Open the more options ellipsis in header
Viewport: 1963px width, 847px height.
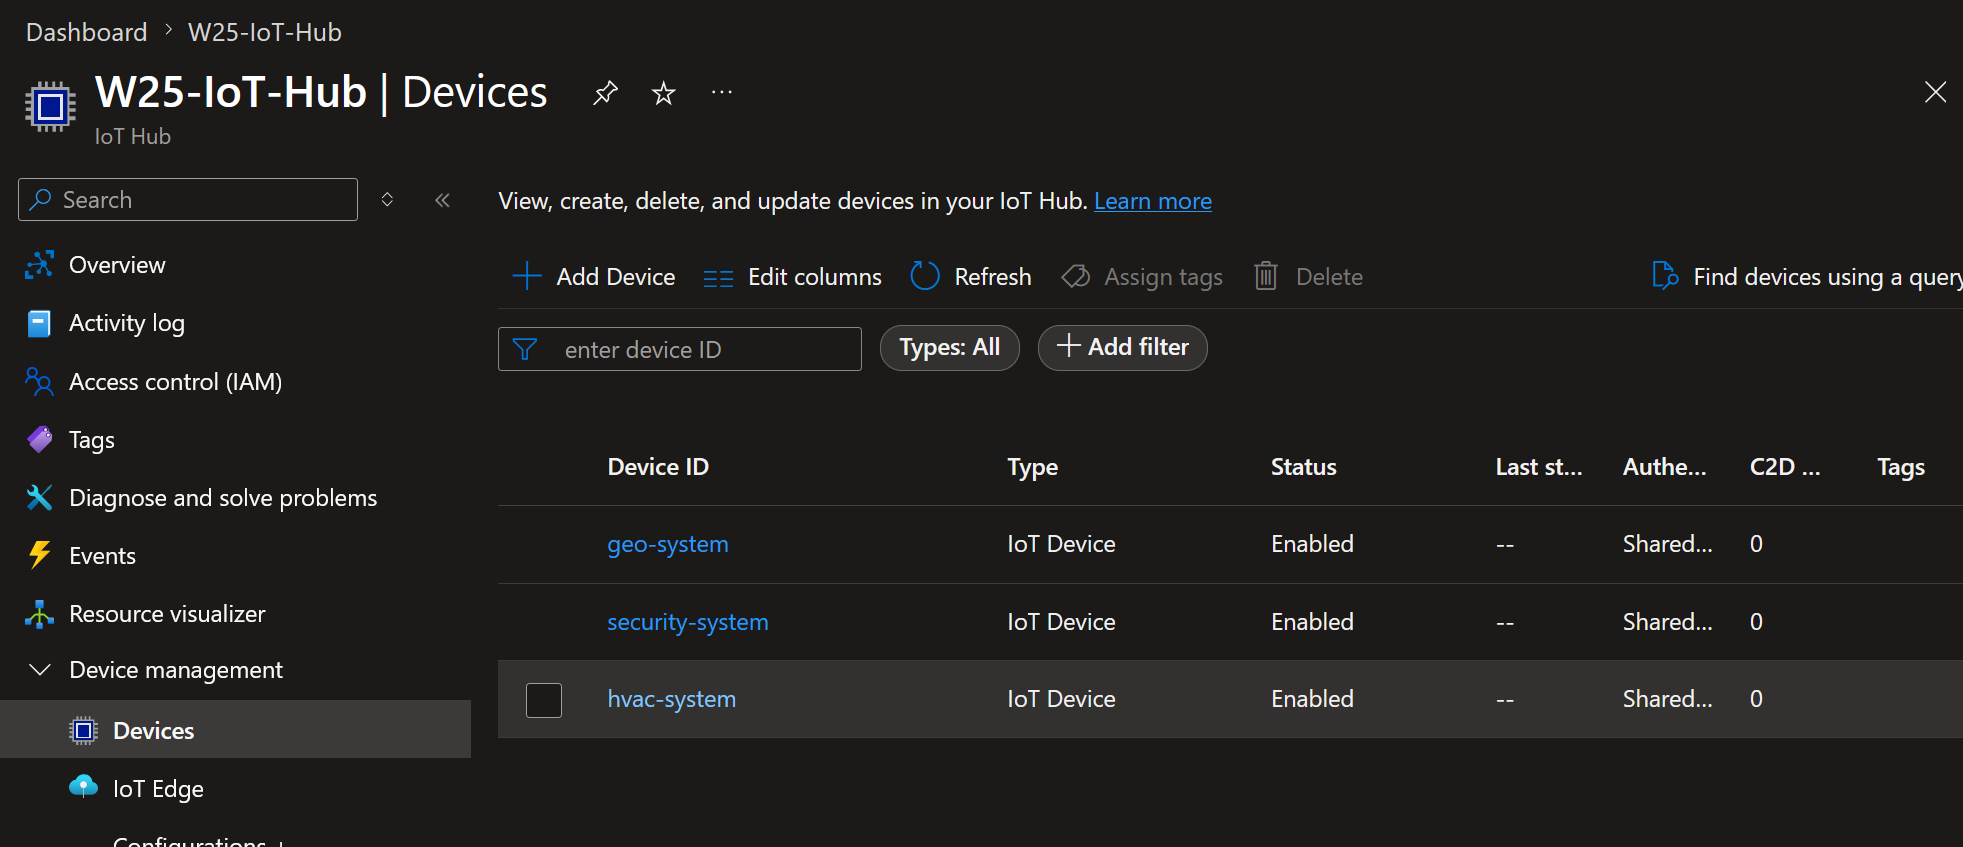[x=722, y=93]
